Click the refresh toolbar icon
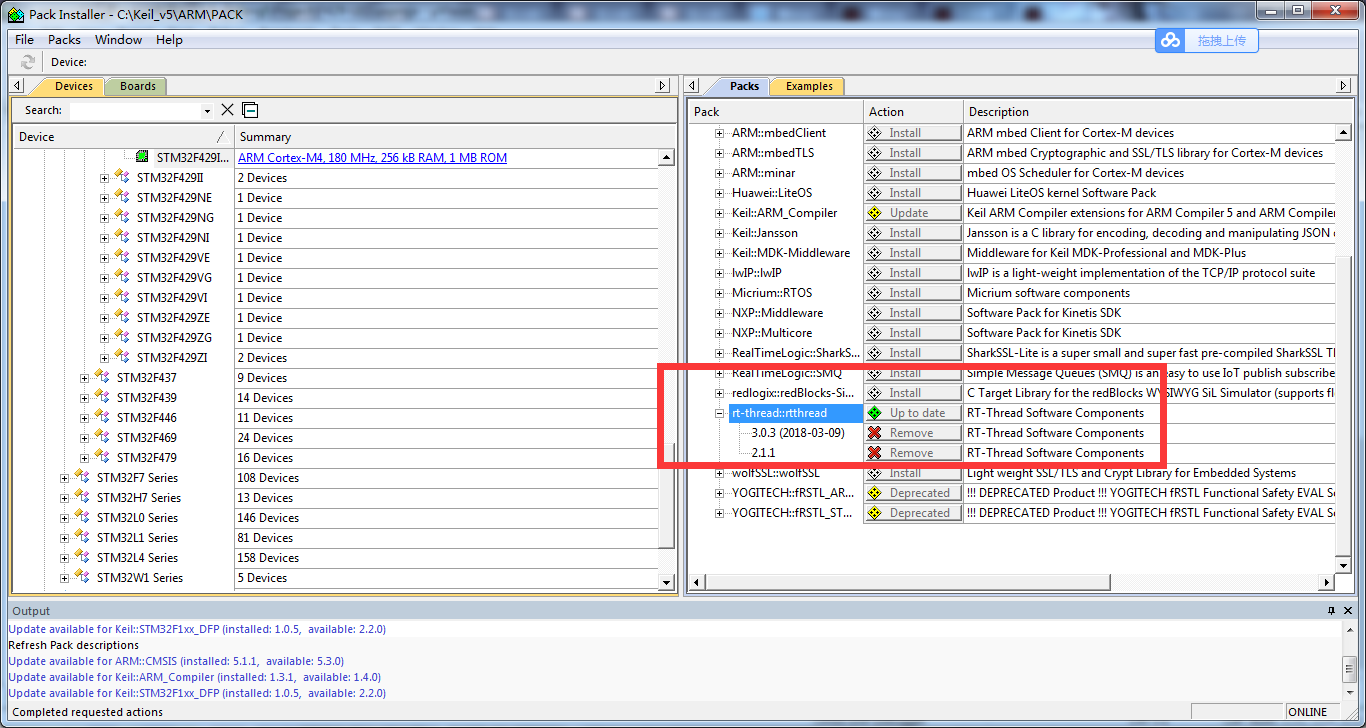 (27, 62)
